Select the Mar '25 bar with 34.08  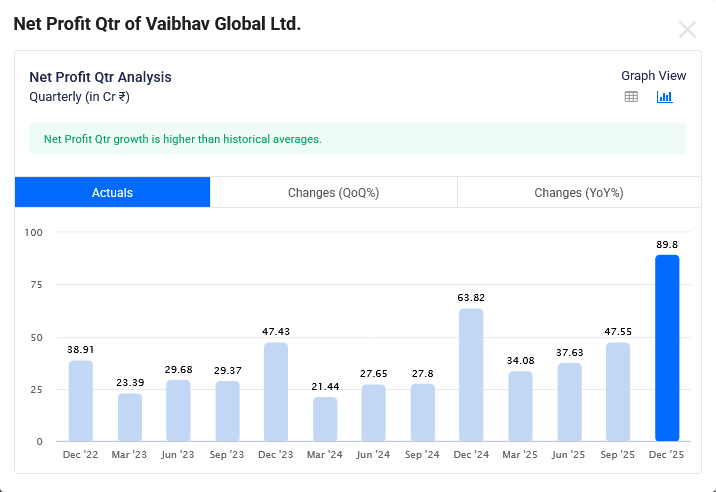pos(520,406)
